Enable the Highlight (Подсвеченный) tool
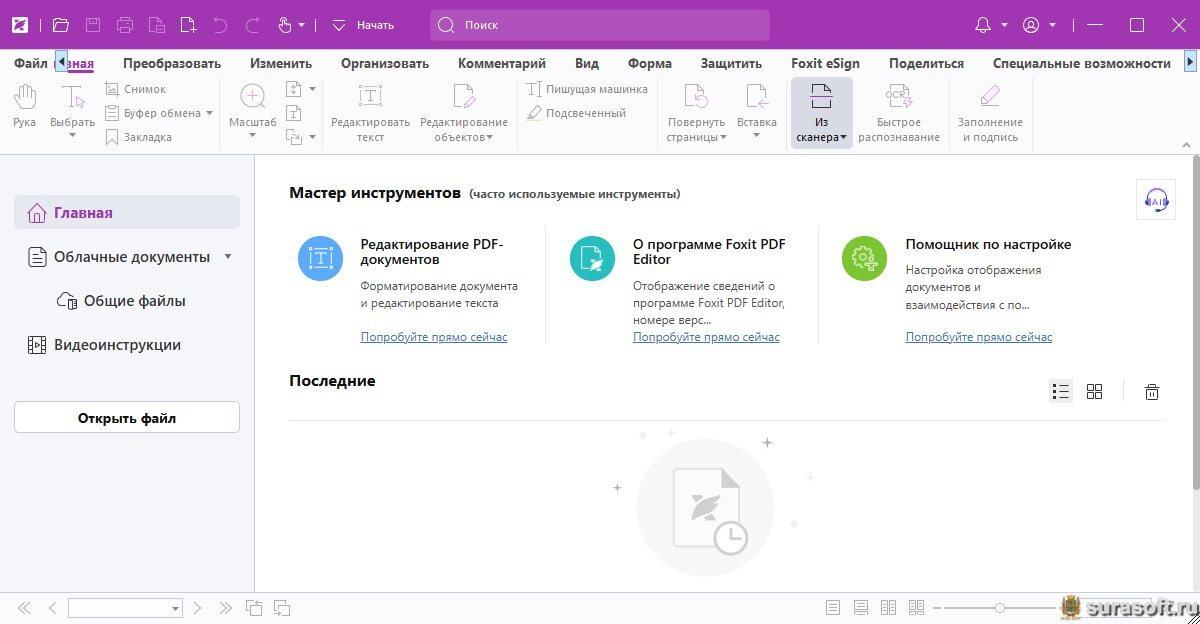 point(576,113)
